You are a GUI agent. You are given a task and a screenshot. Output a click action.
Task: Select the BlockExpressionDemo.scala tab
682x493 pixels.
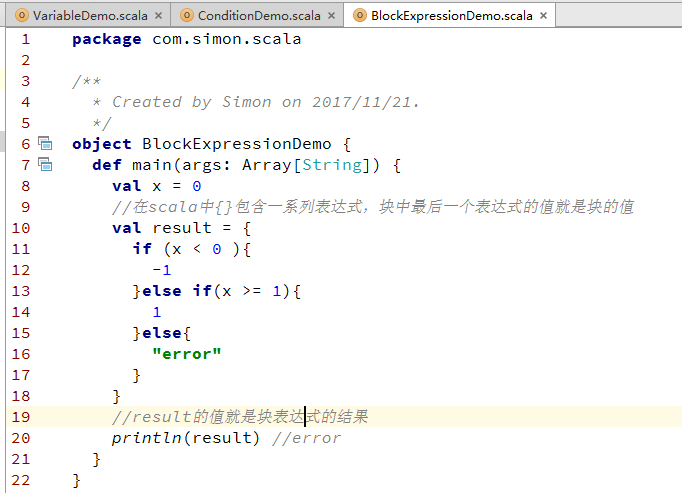pyautogui.click(x=451, y=16)
